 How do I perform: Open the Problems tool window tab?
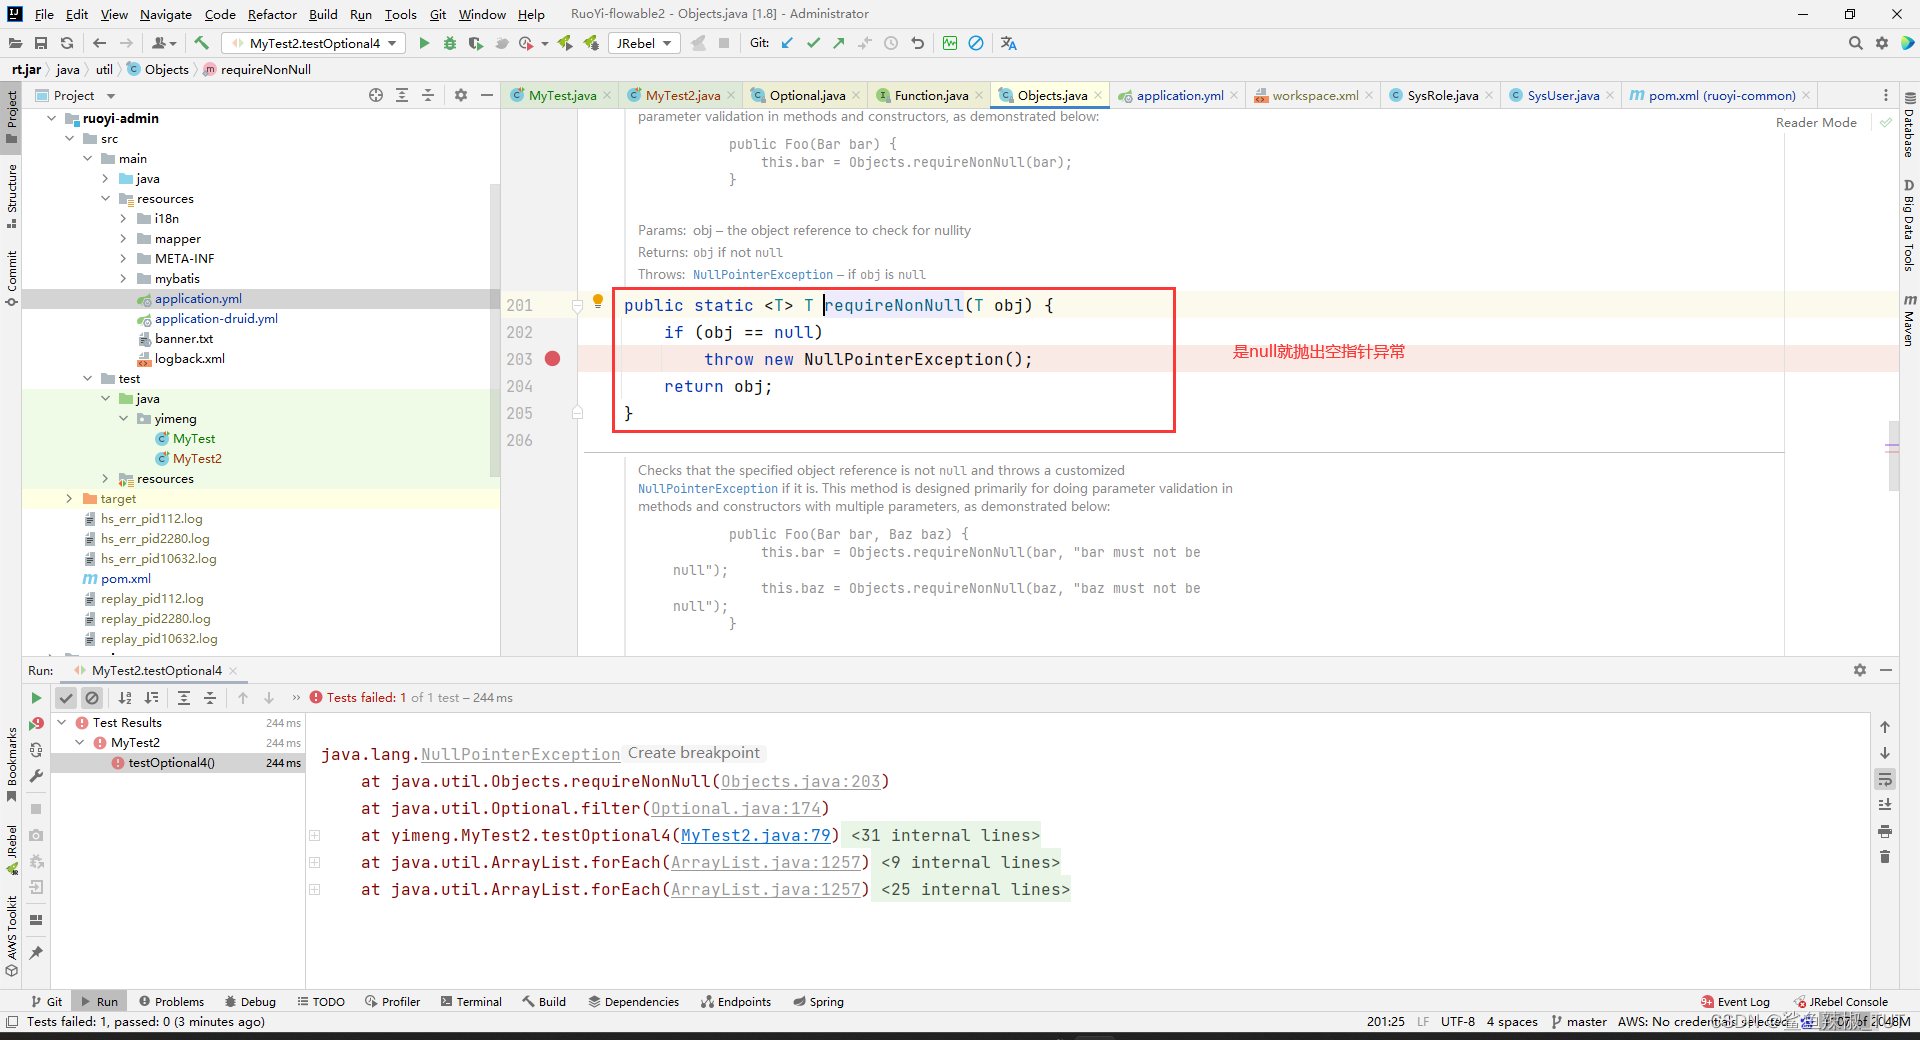(x=171, y=1001)
